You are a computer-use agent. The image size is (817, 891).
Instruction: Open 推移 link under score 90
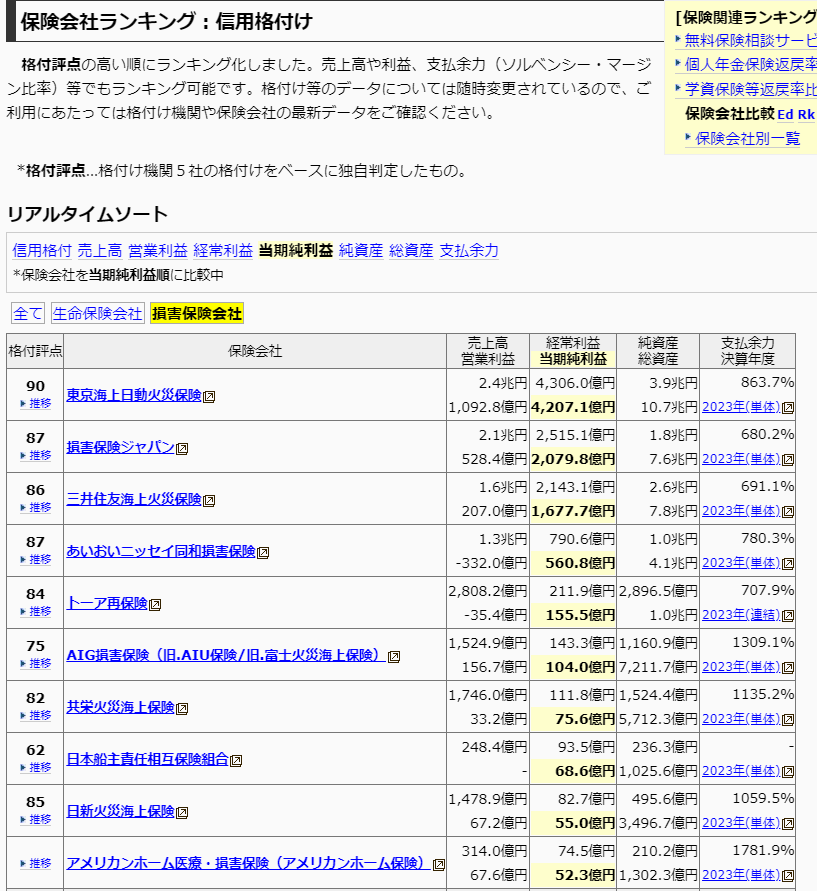pos(36,403)
